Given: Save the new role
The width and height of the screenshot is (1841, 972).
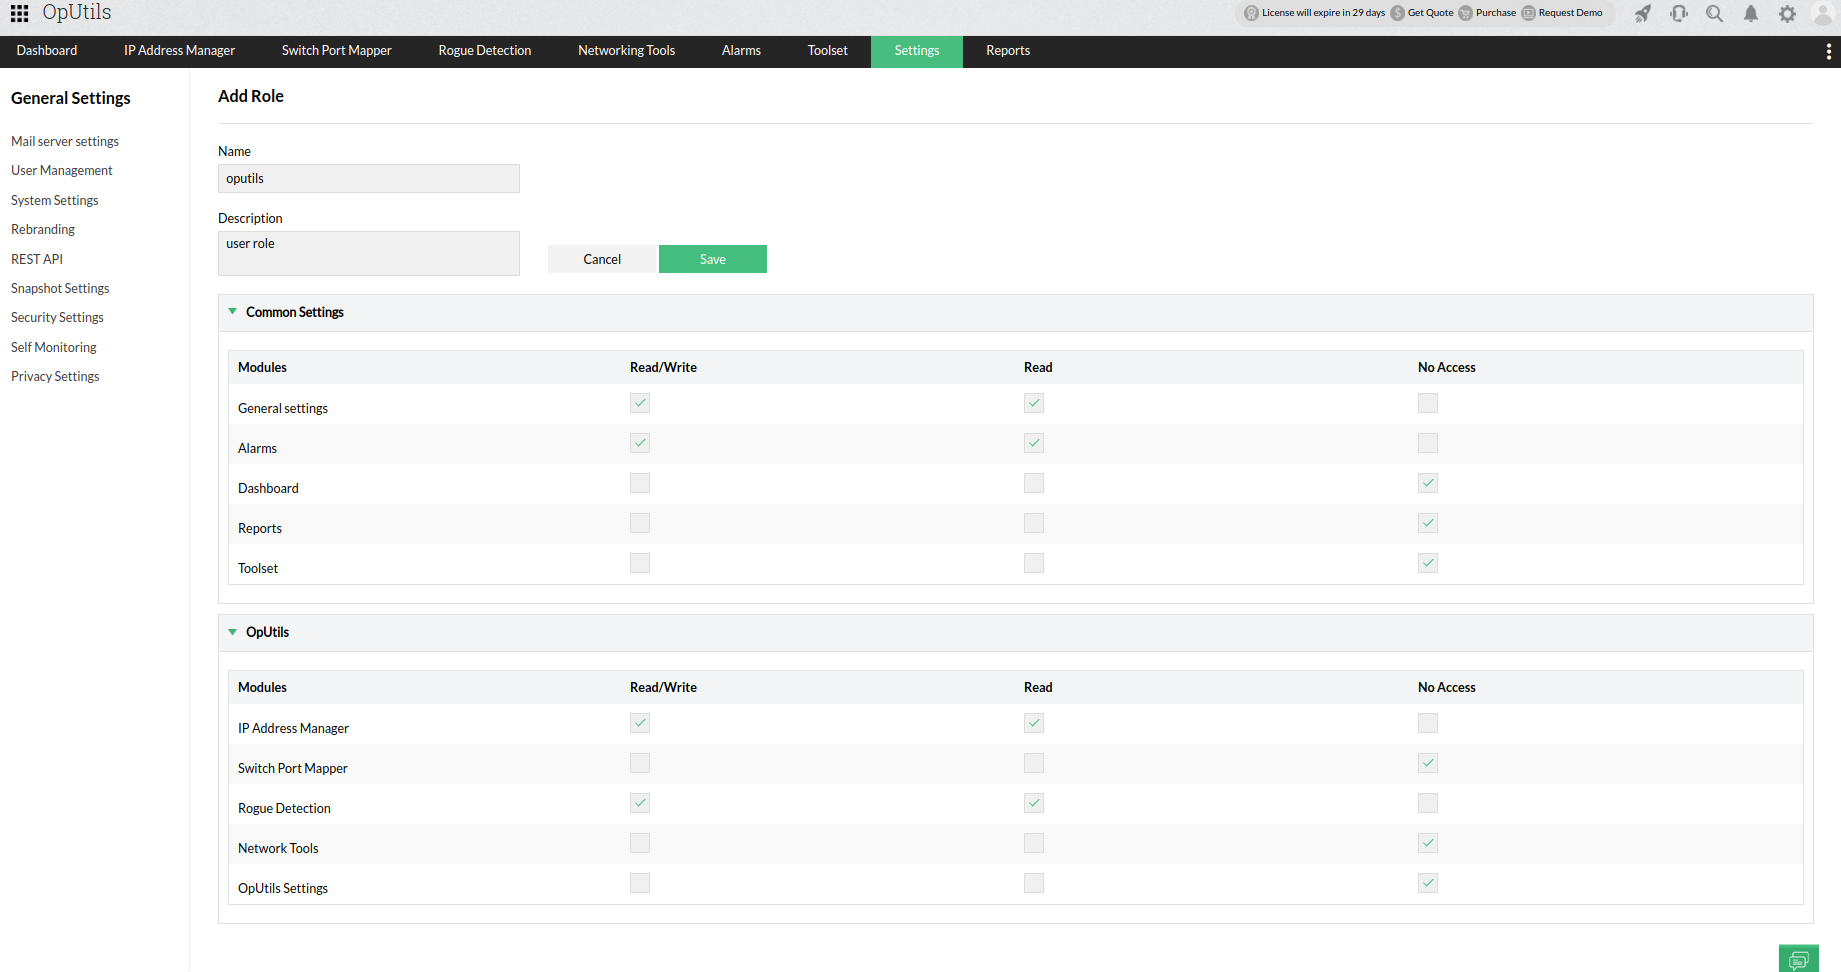Looking at the screenshot, I should point(713,259).
